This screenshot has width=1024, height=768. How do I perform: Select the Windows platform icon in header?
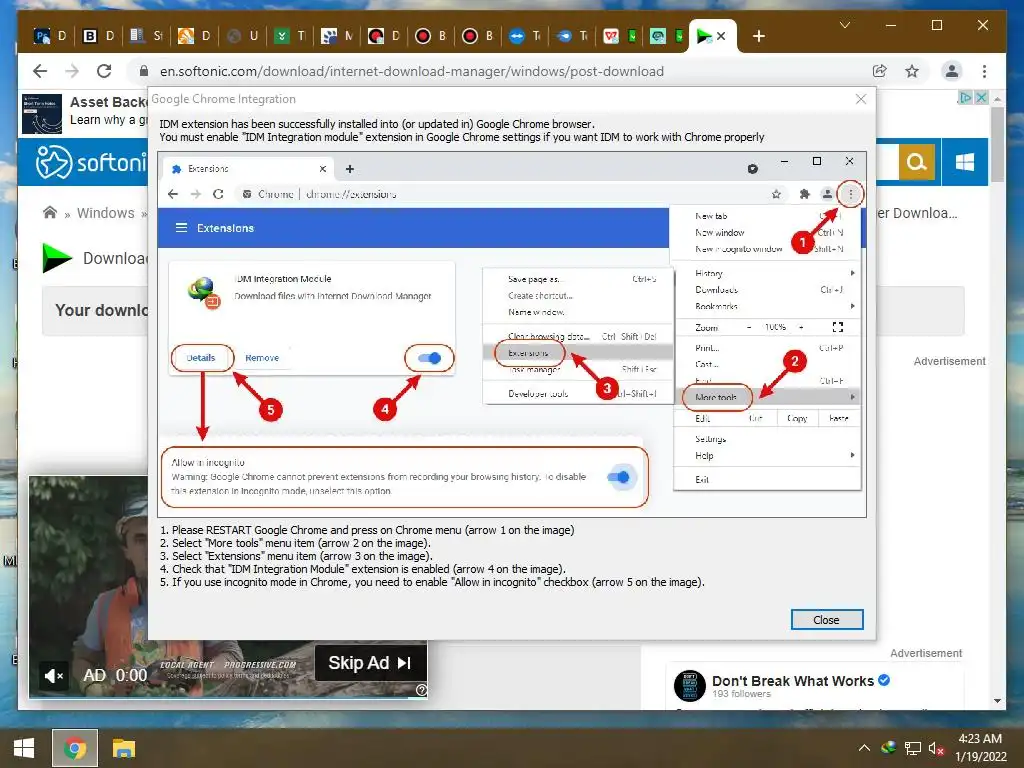click(965, 161)
